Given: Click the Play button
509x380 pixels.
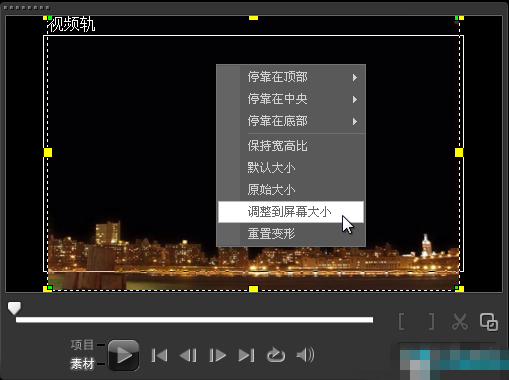Looking at the screenshot, I should 123,355.
